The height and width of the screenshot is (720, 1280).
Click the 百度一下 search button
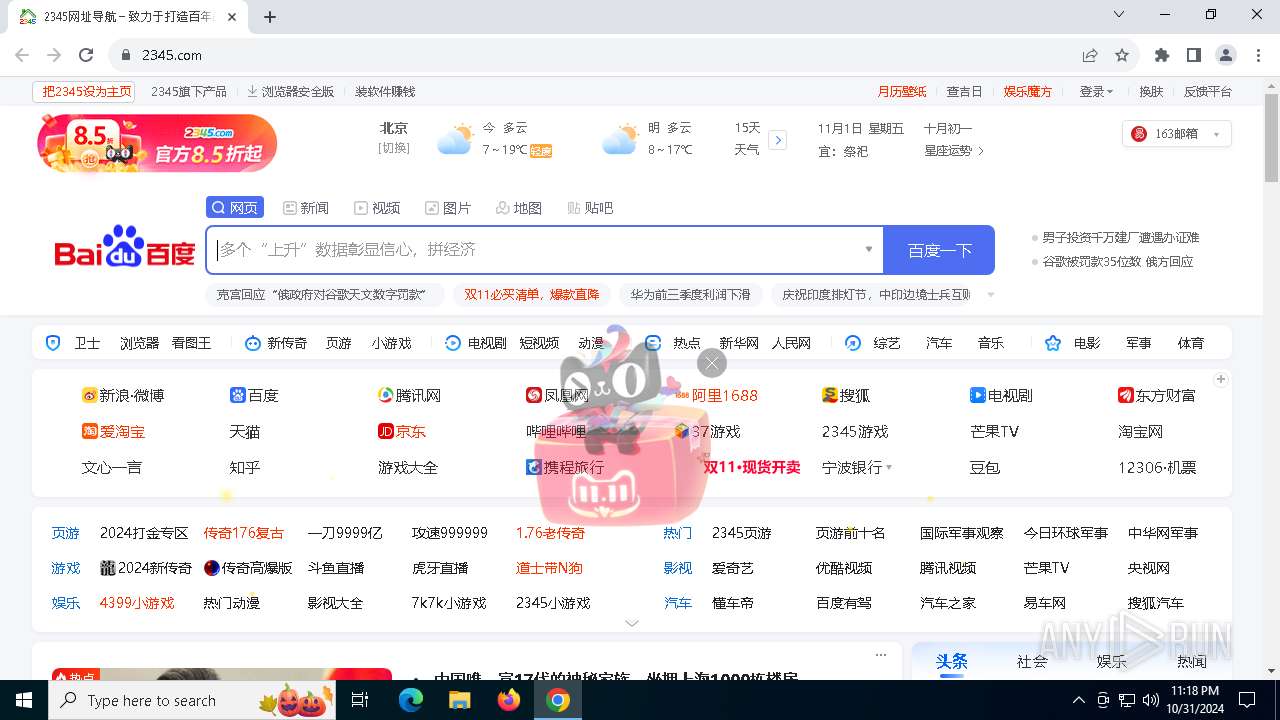(x=939, y=249)
